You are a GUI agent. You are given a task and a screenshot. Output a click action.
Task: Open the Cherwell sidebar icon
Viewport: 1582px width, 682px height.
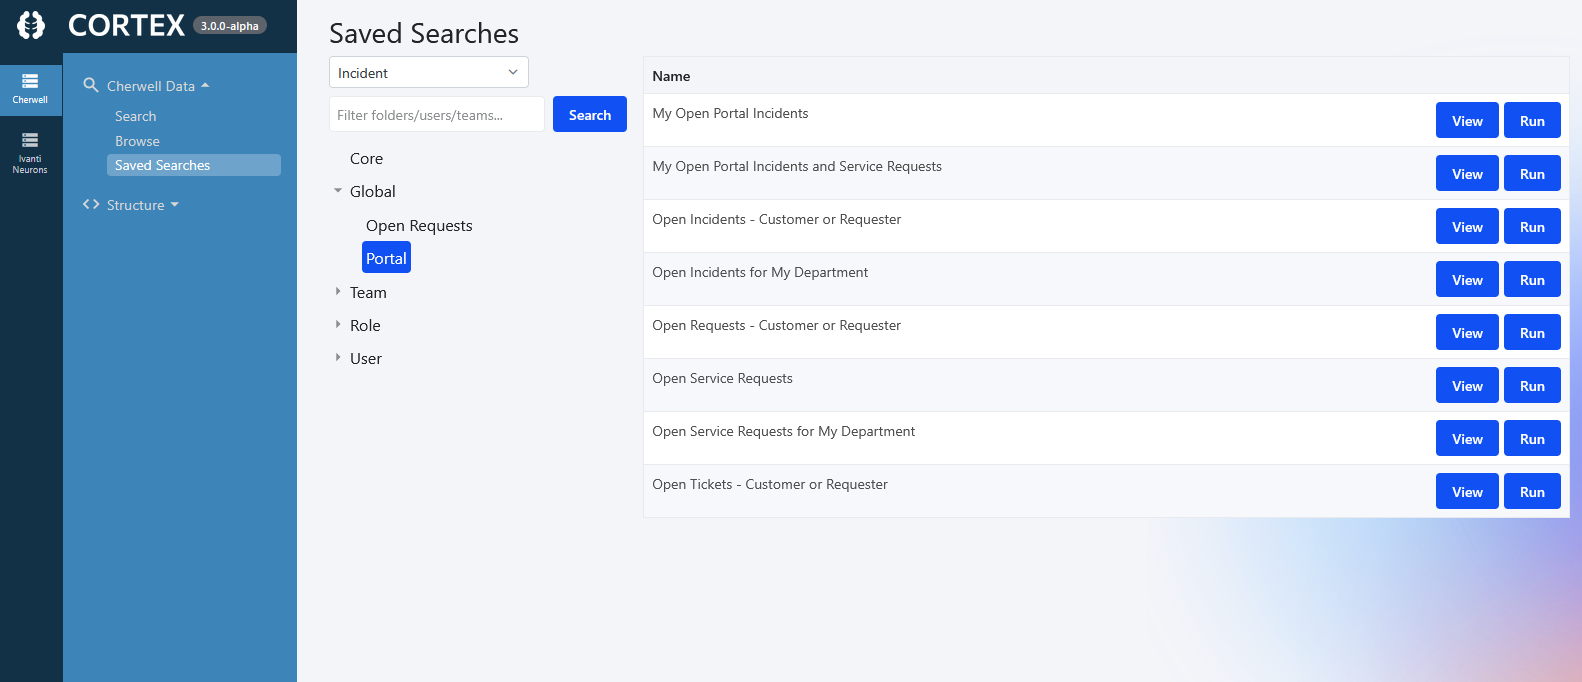coord(30,88)
